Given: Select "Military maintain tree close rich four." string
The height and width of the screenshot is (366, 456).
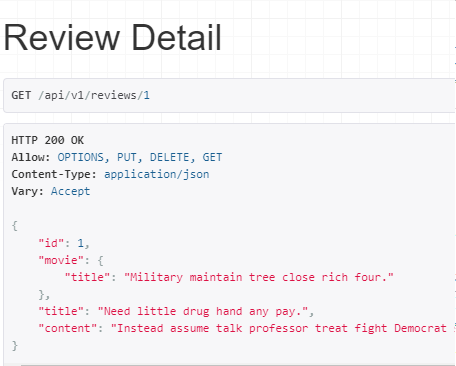Looking at the screenshot, I should point(259,277).
